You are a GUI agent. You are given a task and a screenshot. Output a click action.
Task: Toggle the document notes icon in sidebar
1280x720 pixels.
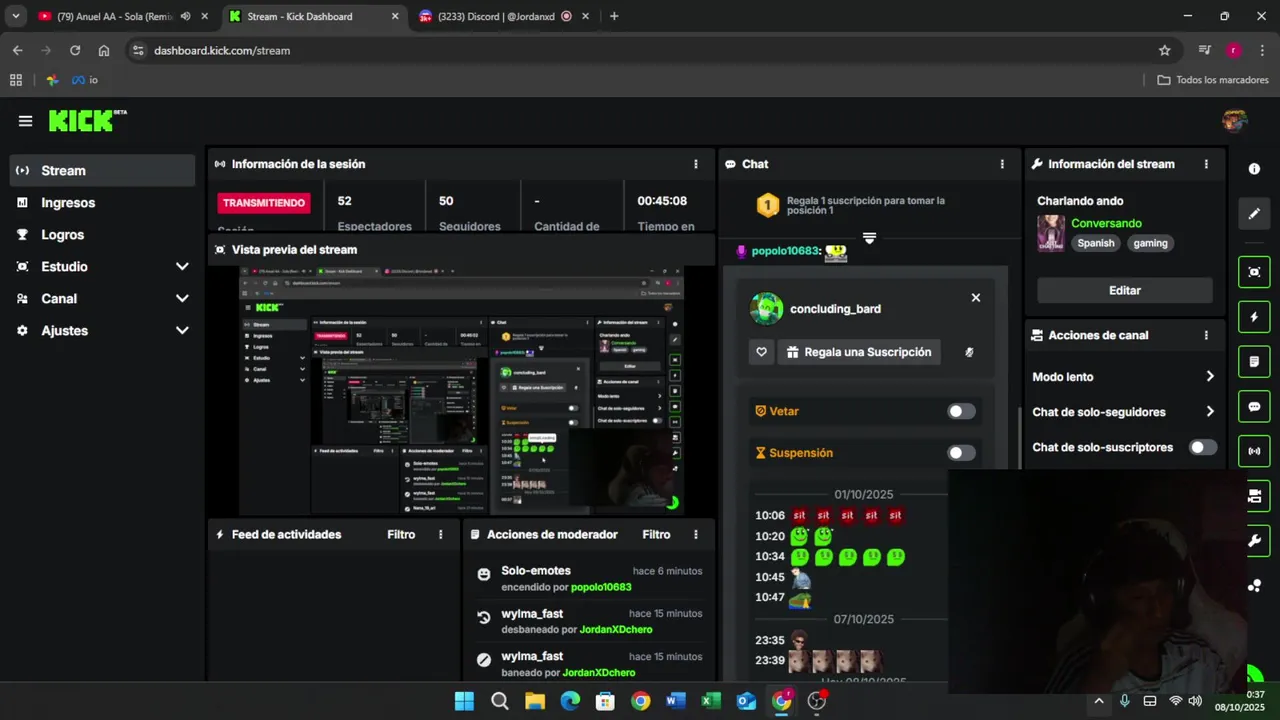pyautogui.click(x=1254, y=361)
